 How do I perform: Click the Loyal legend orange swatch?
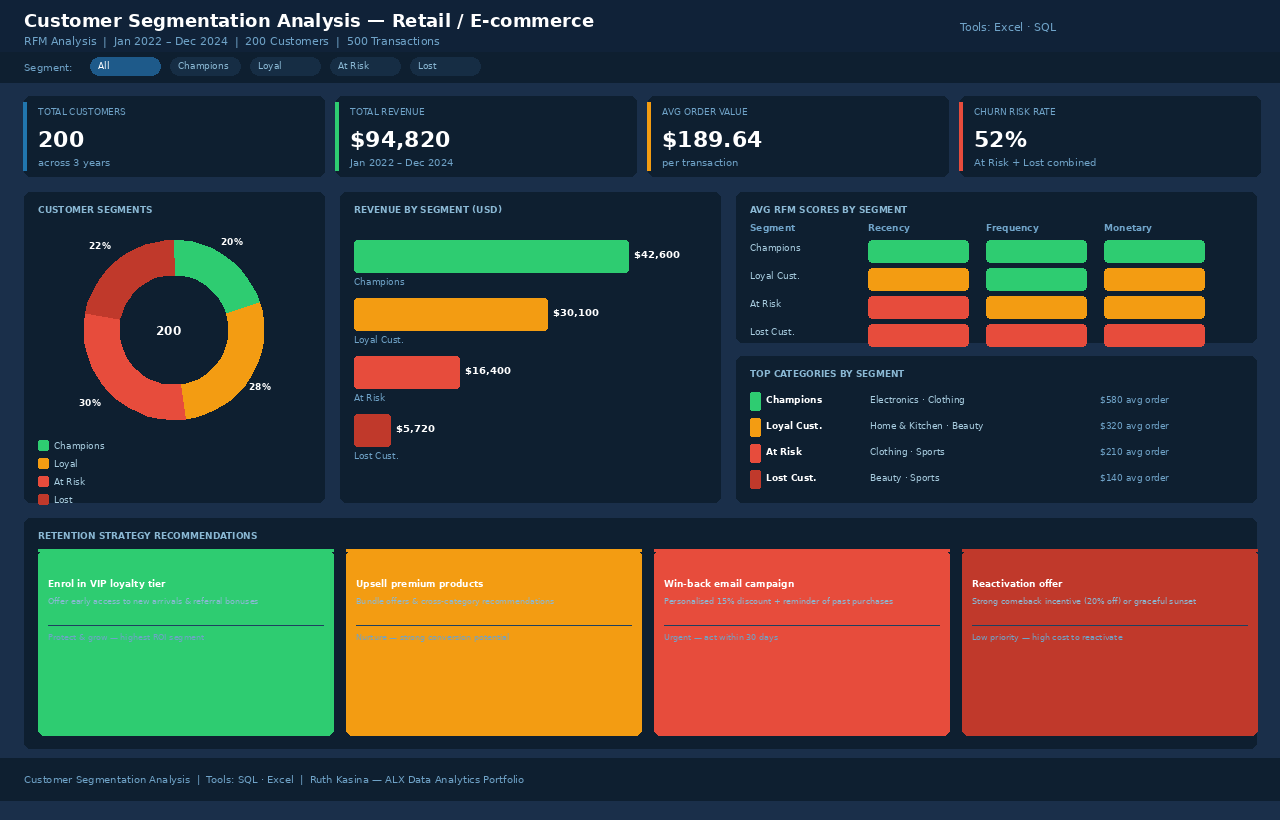(x=43, y=464)
